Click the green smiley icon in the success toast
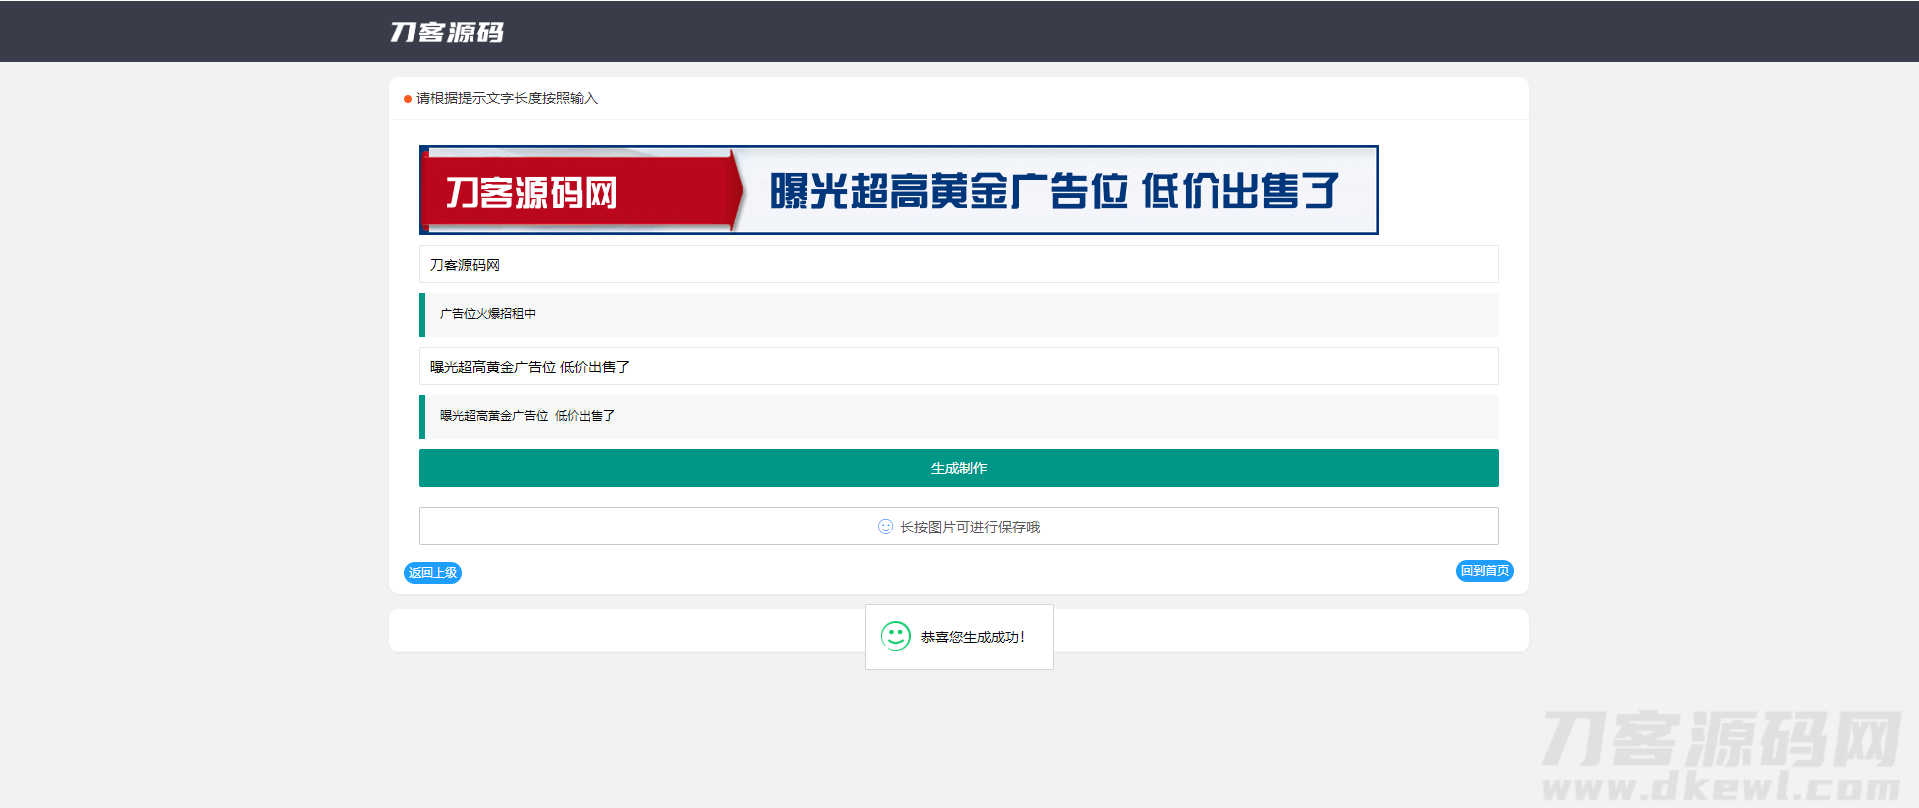 895,636
